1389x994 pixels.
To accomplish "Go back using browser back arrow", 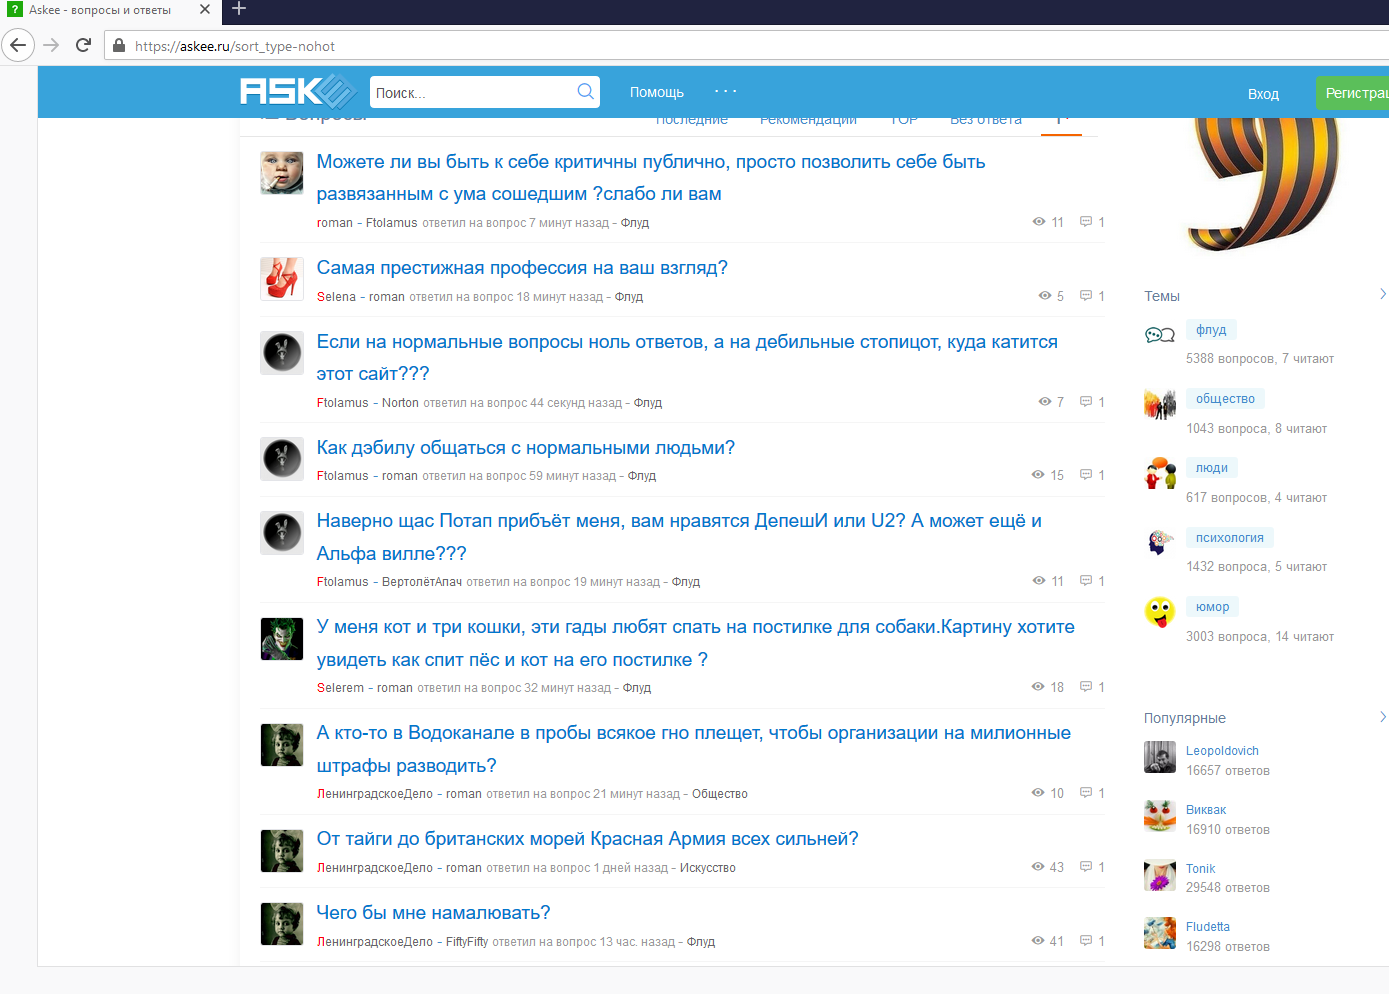I will [18, 45].
